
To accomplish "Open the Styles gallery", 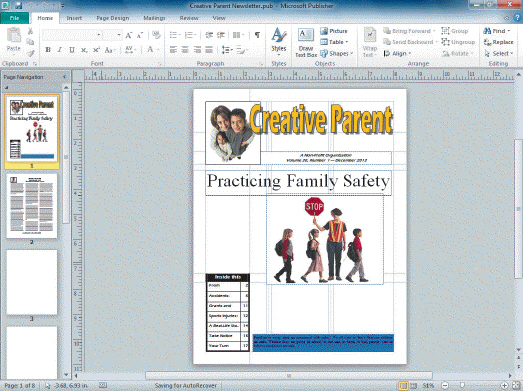I will point(279,42).
